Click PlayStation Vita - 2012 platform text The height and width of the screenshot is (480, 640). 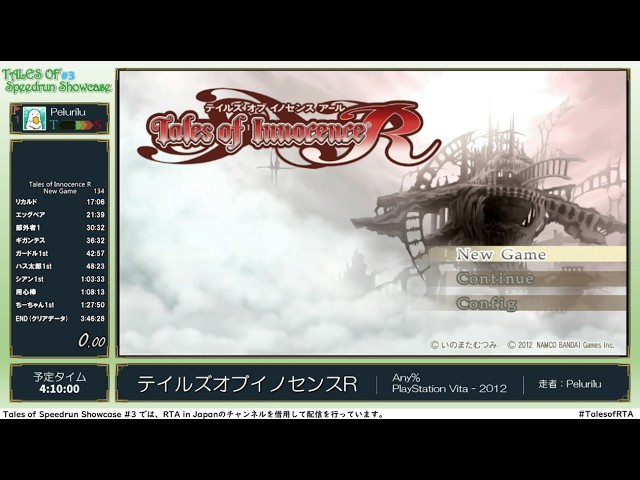[x=449, y=389]
